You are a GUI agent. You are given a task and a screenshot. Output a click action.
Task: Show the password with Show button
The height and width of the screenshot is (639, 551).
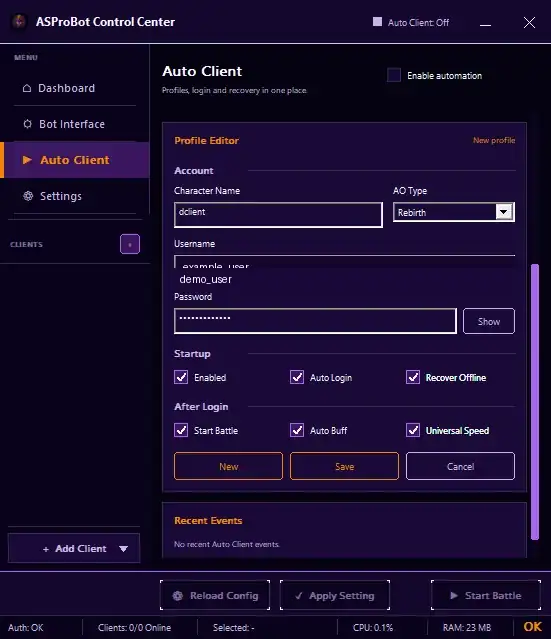[489, 321]
